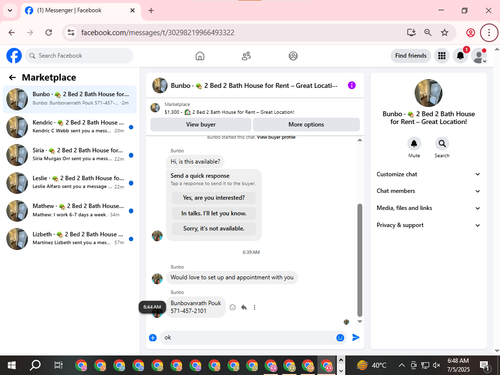Search in conversation magnifier icon
The width and height of the screenshot is (500, 375).
(x=442, y=144)
